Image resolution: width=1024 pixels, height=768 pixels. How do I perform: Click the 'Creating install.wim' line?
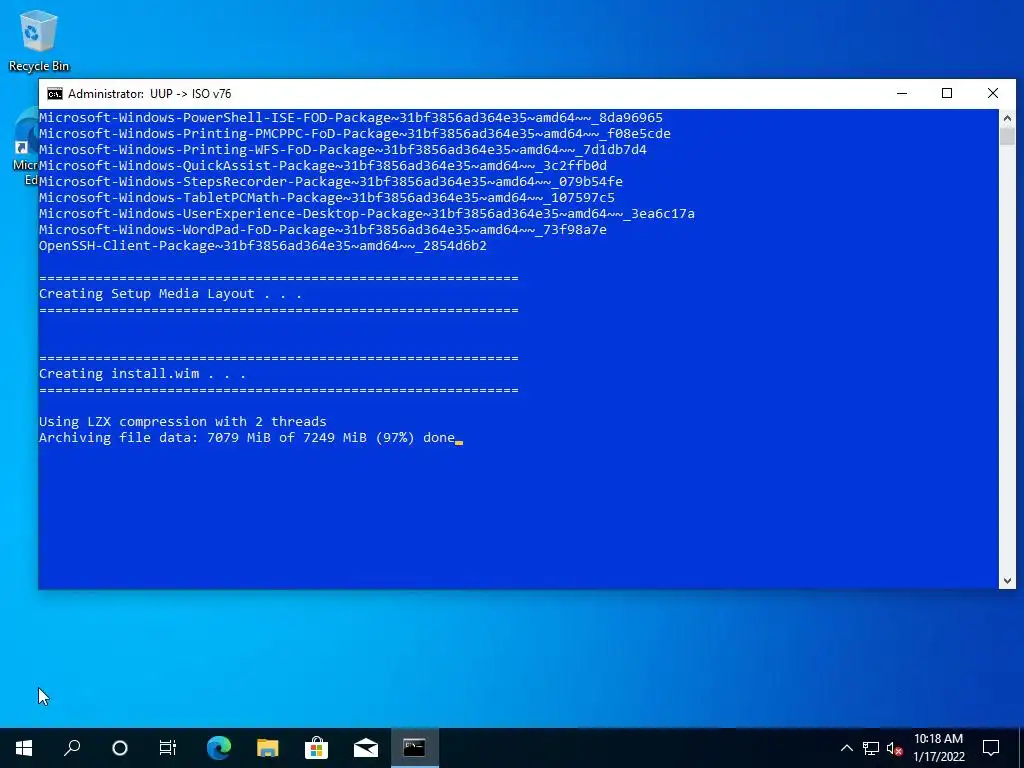[x=142, y=374]
